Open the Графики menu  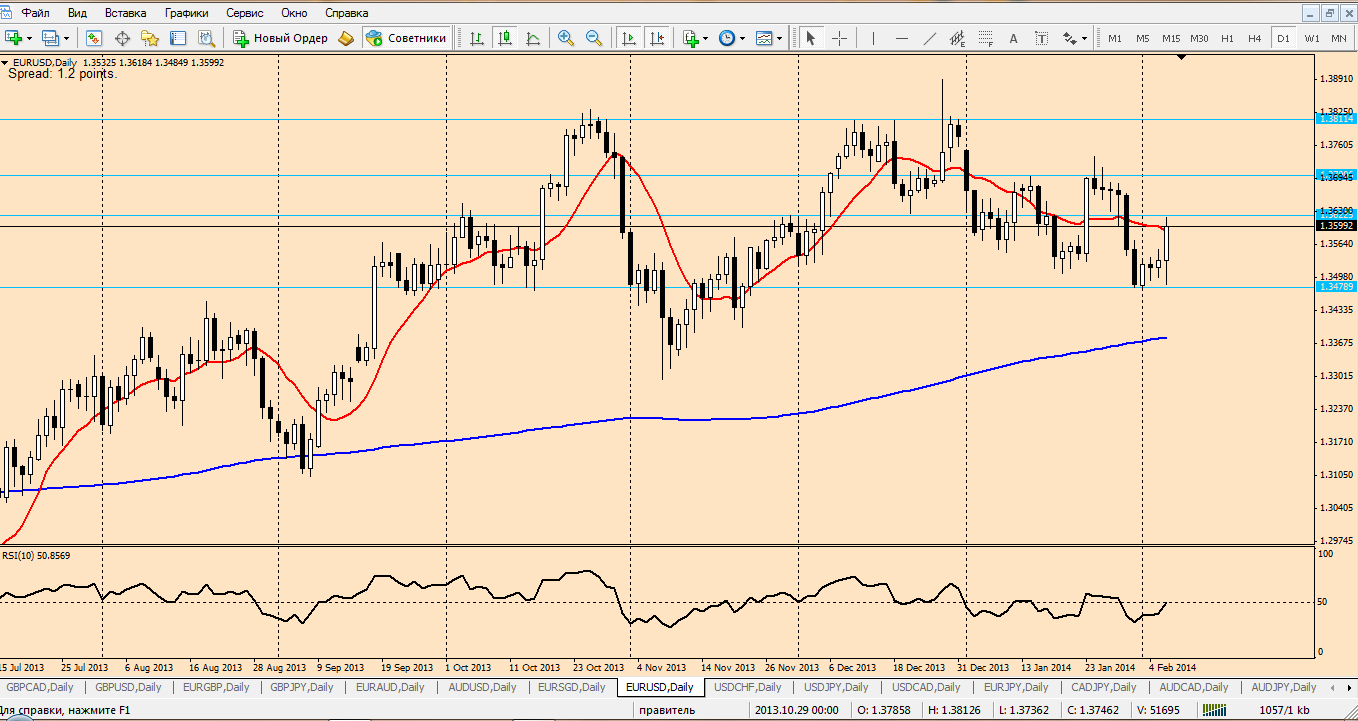click(187, 13)
